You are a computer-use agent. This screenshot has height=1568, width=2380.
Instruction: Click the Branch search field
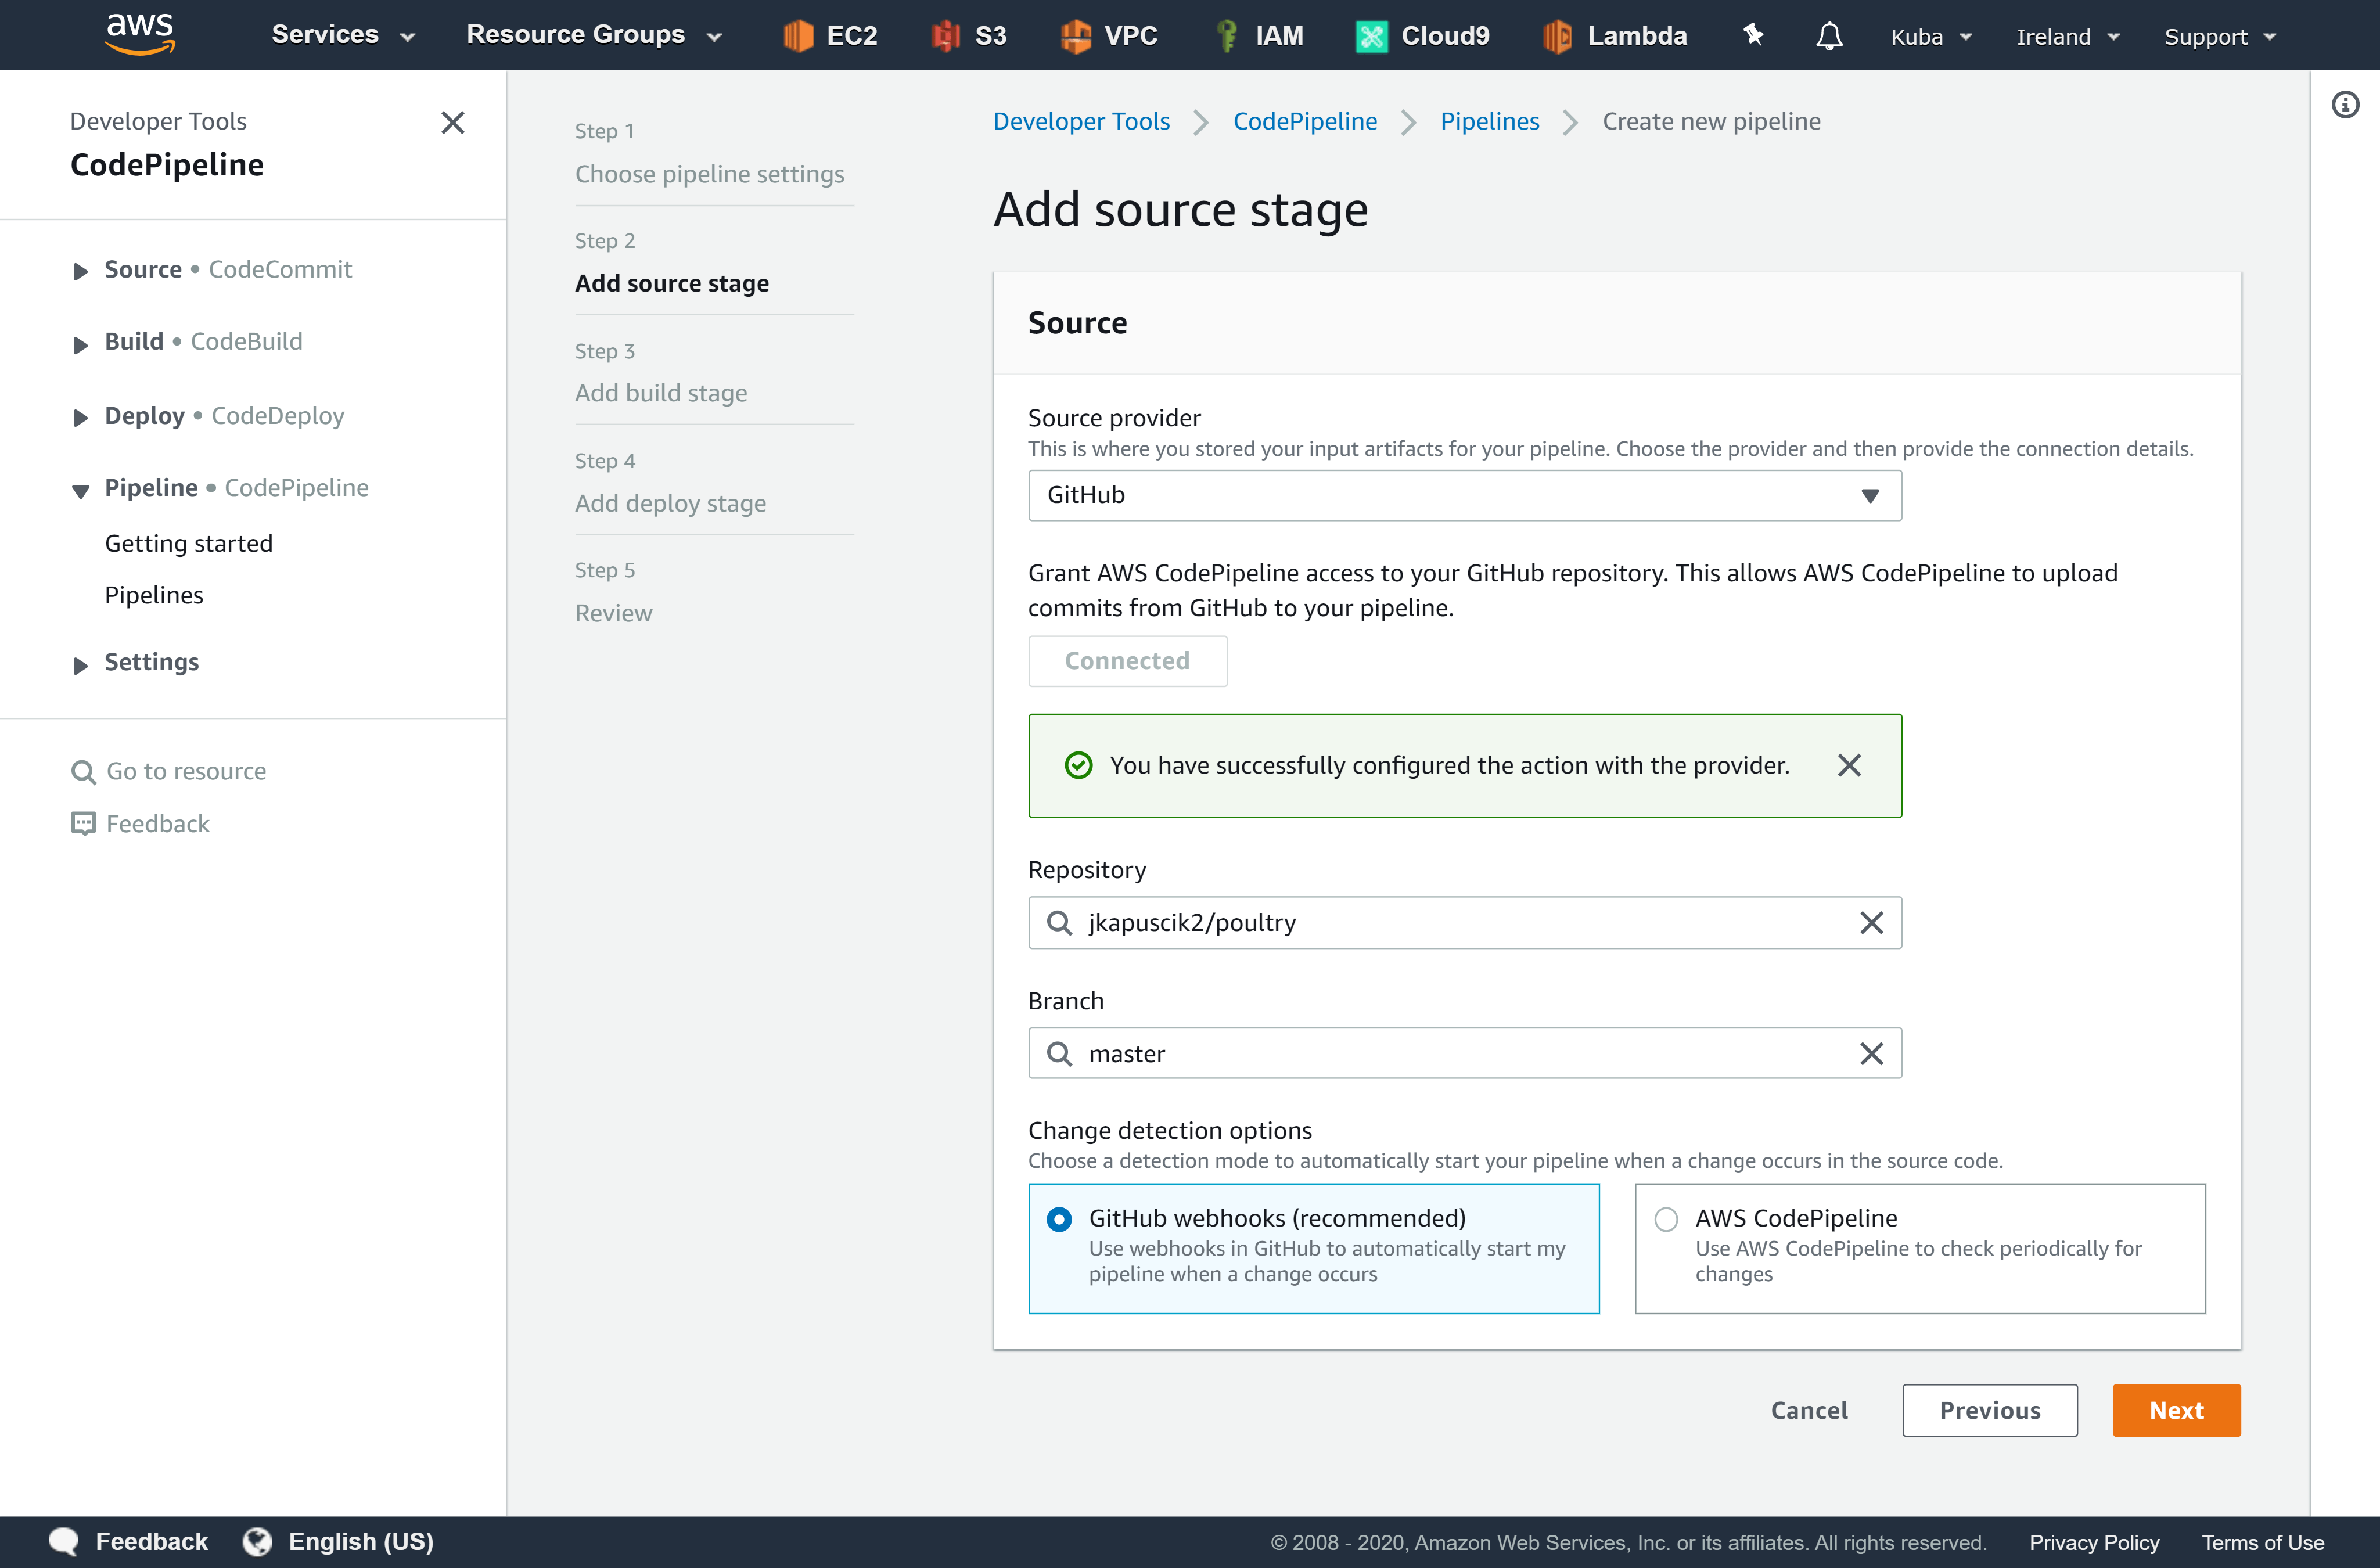click(1464, 1053)
